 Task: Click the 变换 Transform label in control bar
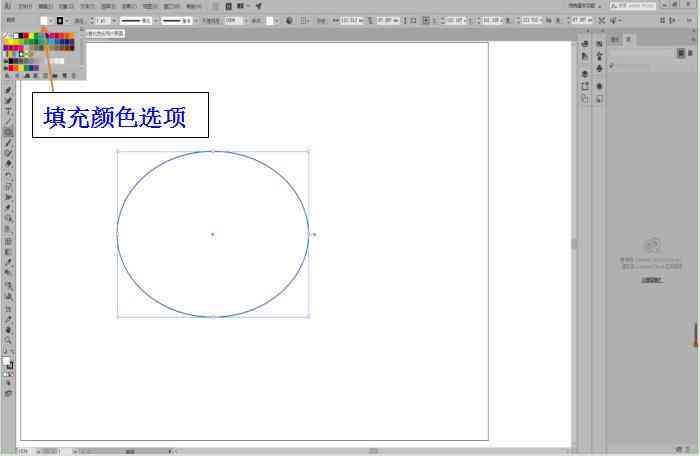tap(321, 21)
